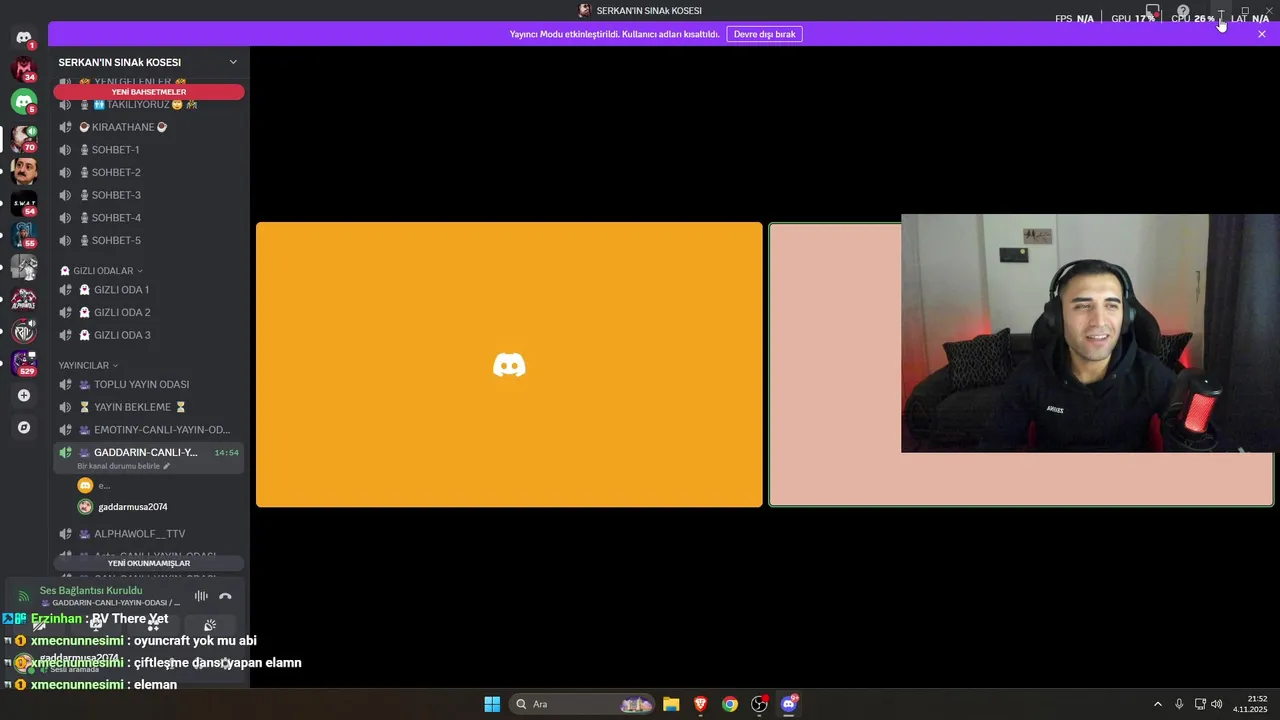Click the YENI BAHSETMELER mentions pill

[148, 92]
